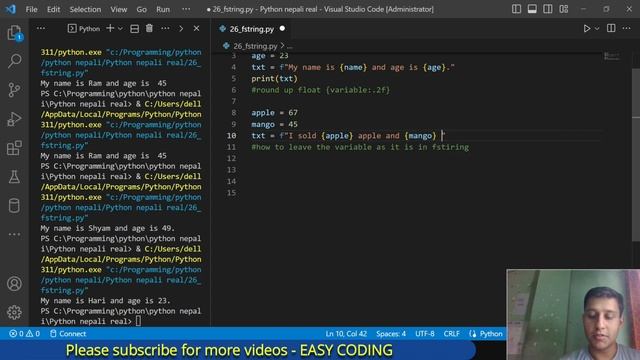Open the Testing flask view
This screenshot has height=360, width=640.
tap(14, 177)
